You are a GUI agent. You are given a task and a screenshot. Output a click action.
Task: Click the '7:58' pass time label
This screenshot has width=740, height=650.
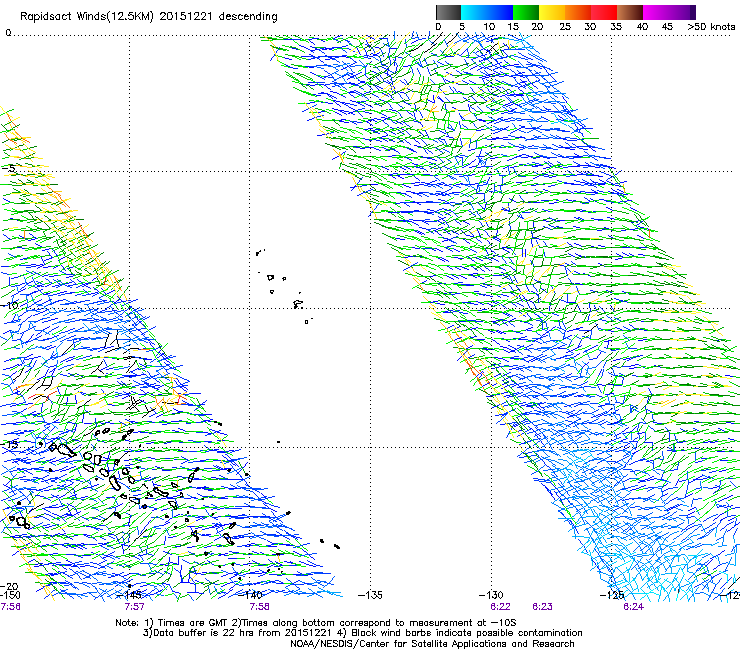coord(260,607)
